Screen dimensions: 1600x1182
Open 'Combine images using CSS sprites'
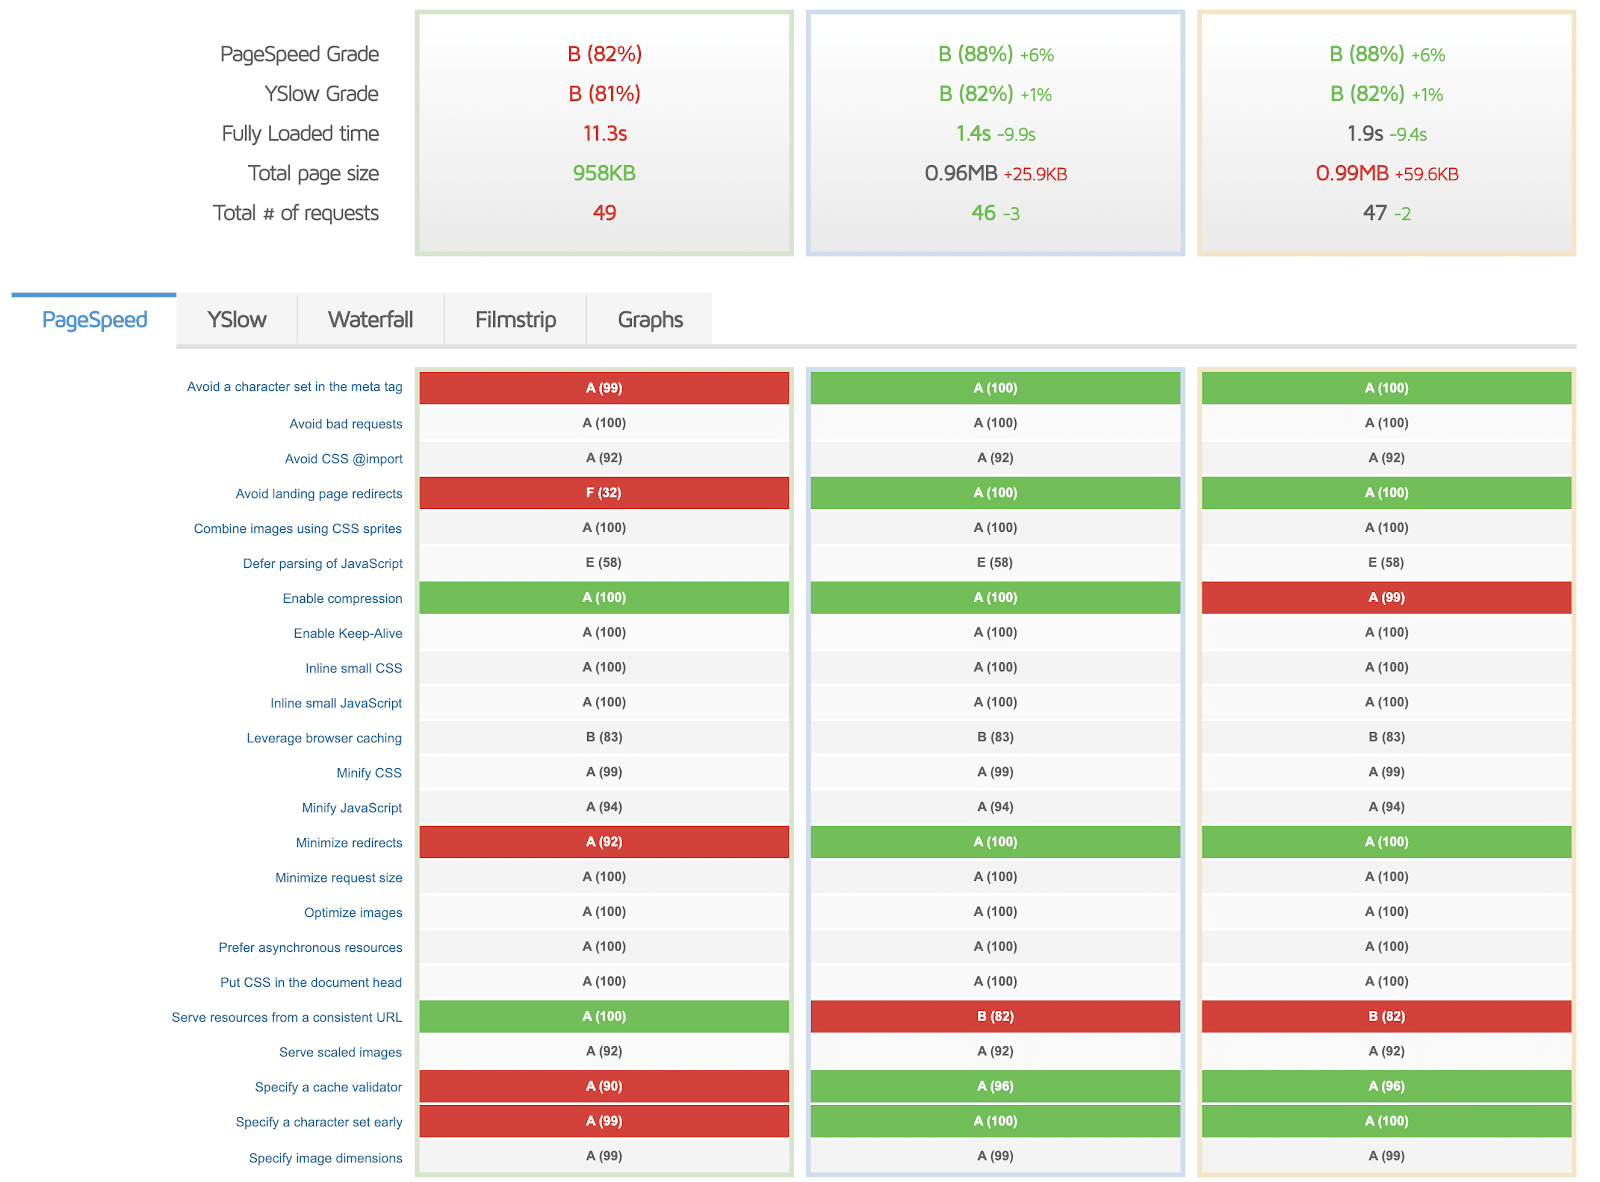(x=297, y=529)
